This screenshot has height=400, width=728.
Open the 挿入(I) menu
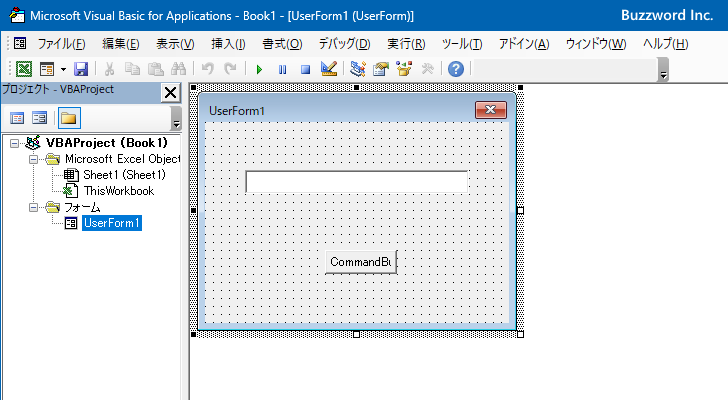(x=228, y=44)
